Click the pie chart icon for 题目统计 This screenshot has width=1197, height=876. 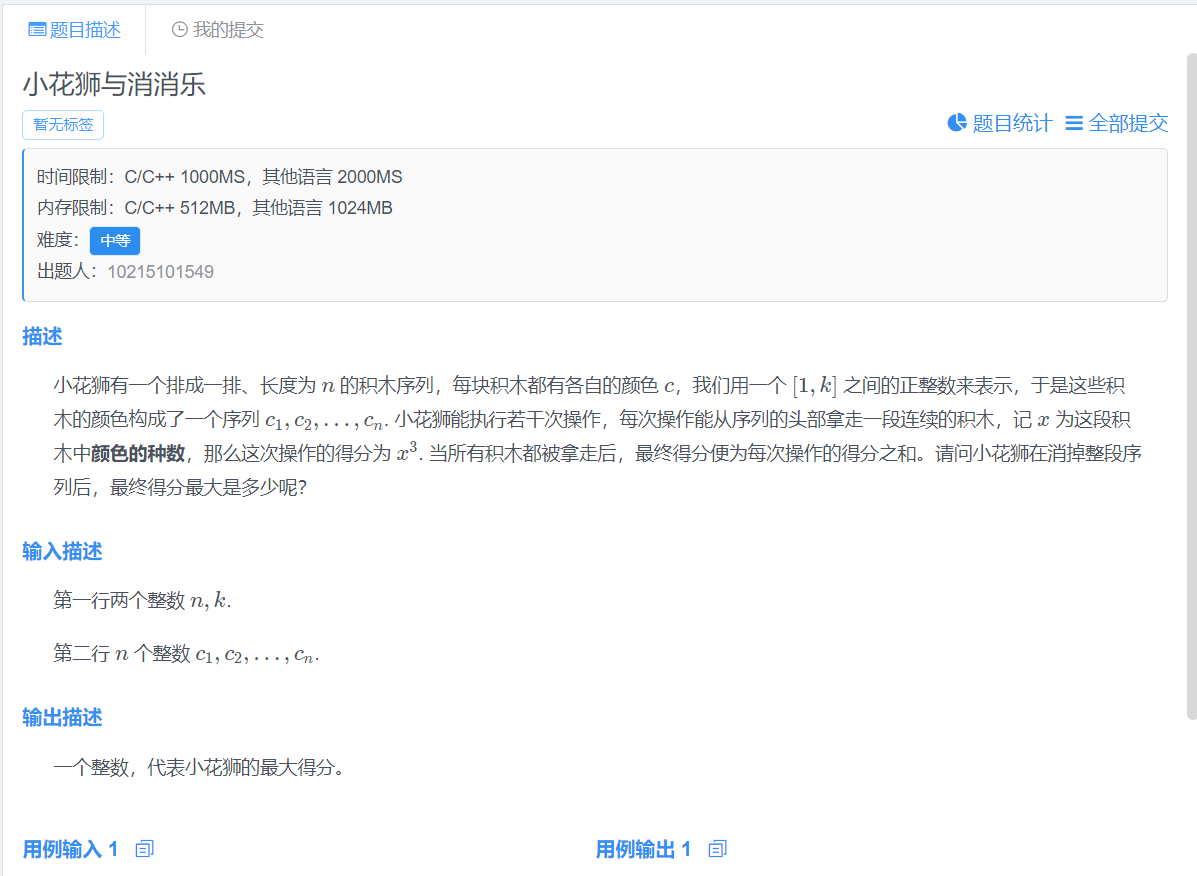click(x=957, y=123)
